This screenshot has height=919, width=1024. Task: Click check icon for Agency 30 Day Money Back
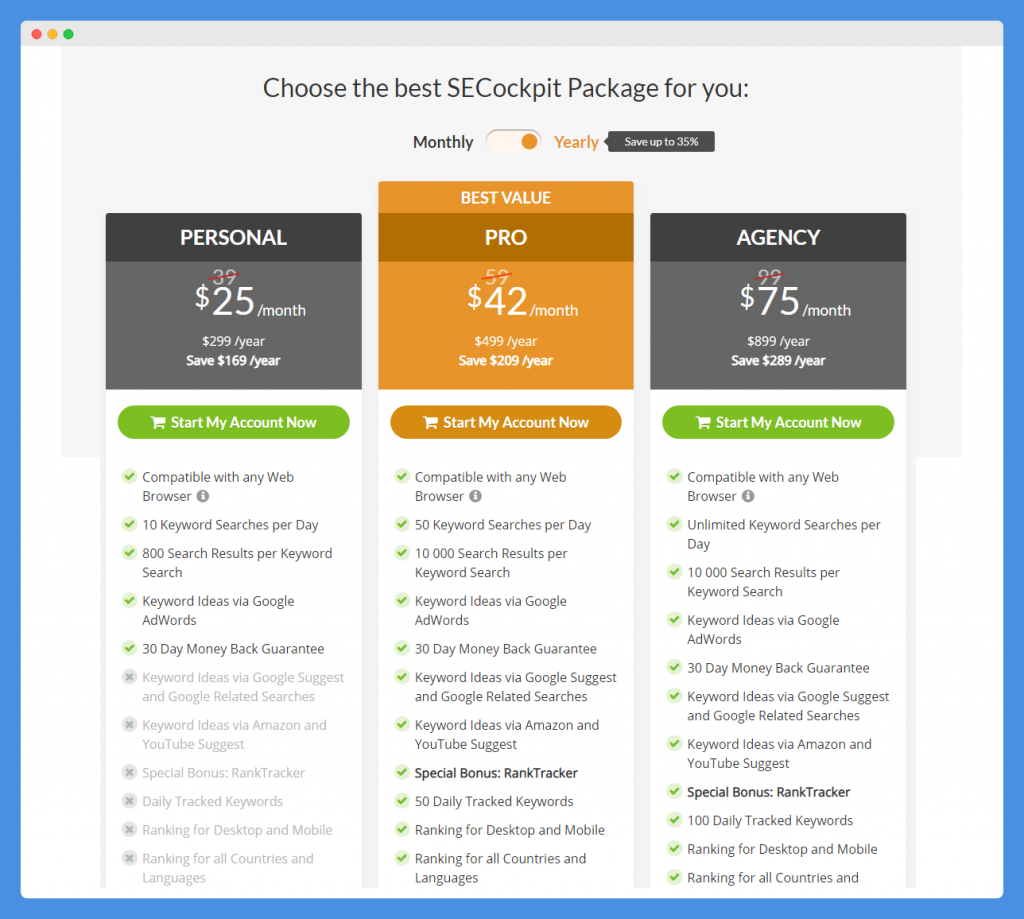674,667
